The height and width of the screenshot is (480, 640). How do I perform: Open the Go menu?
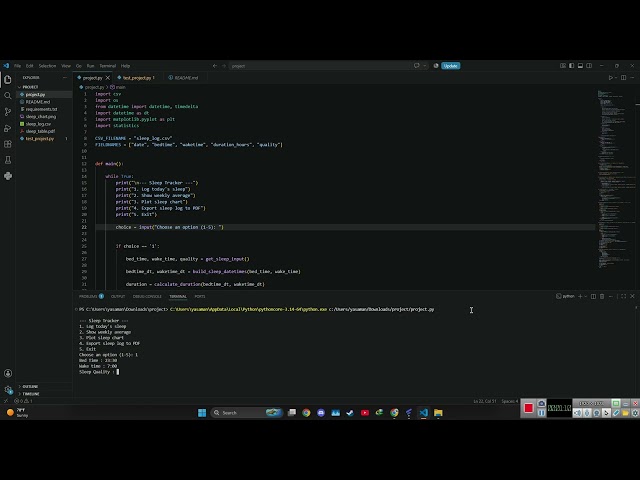(79, 66)
